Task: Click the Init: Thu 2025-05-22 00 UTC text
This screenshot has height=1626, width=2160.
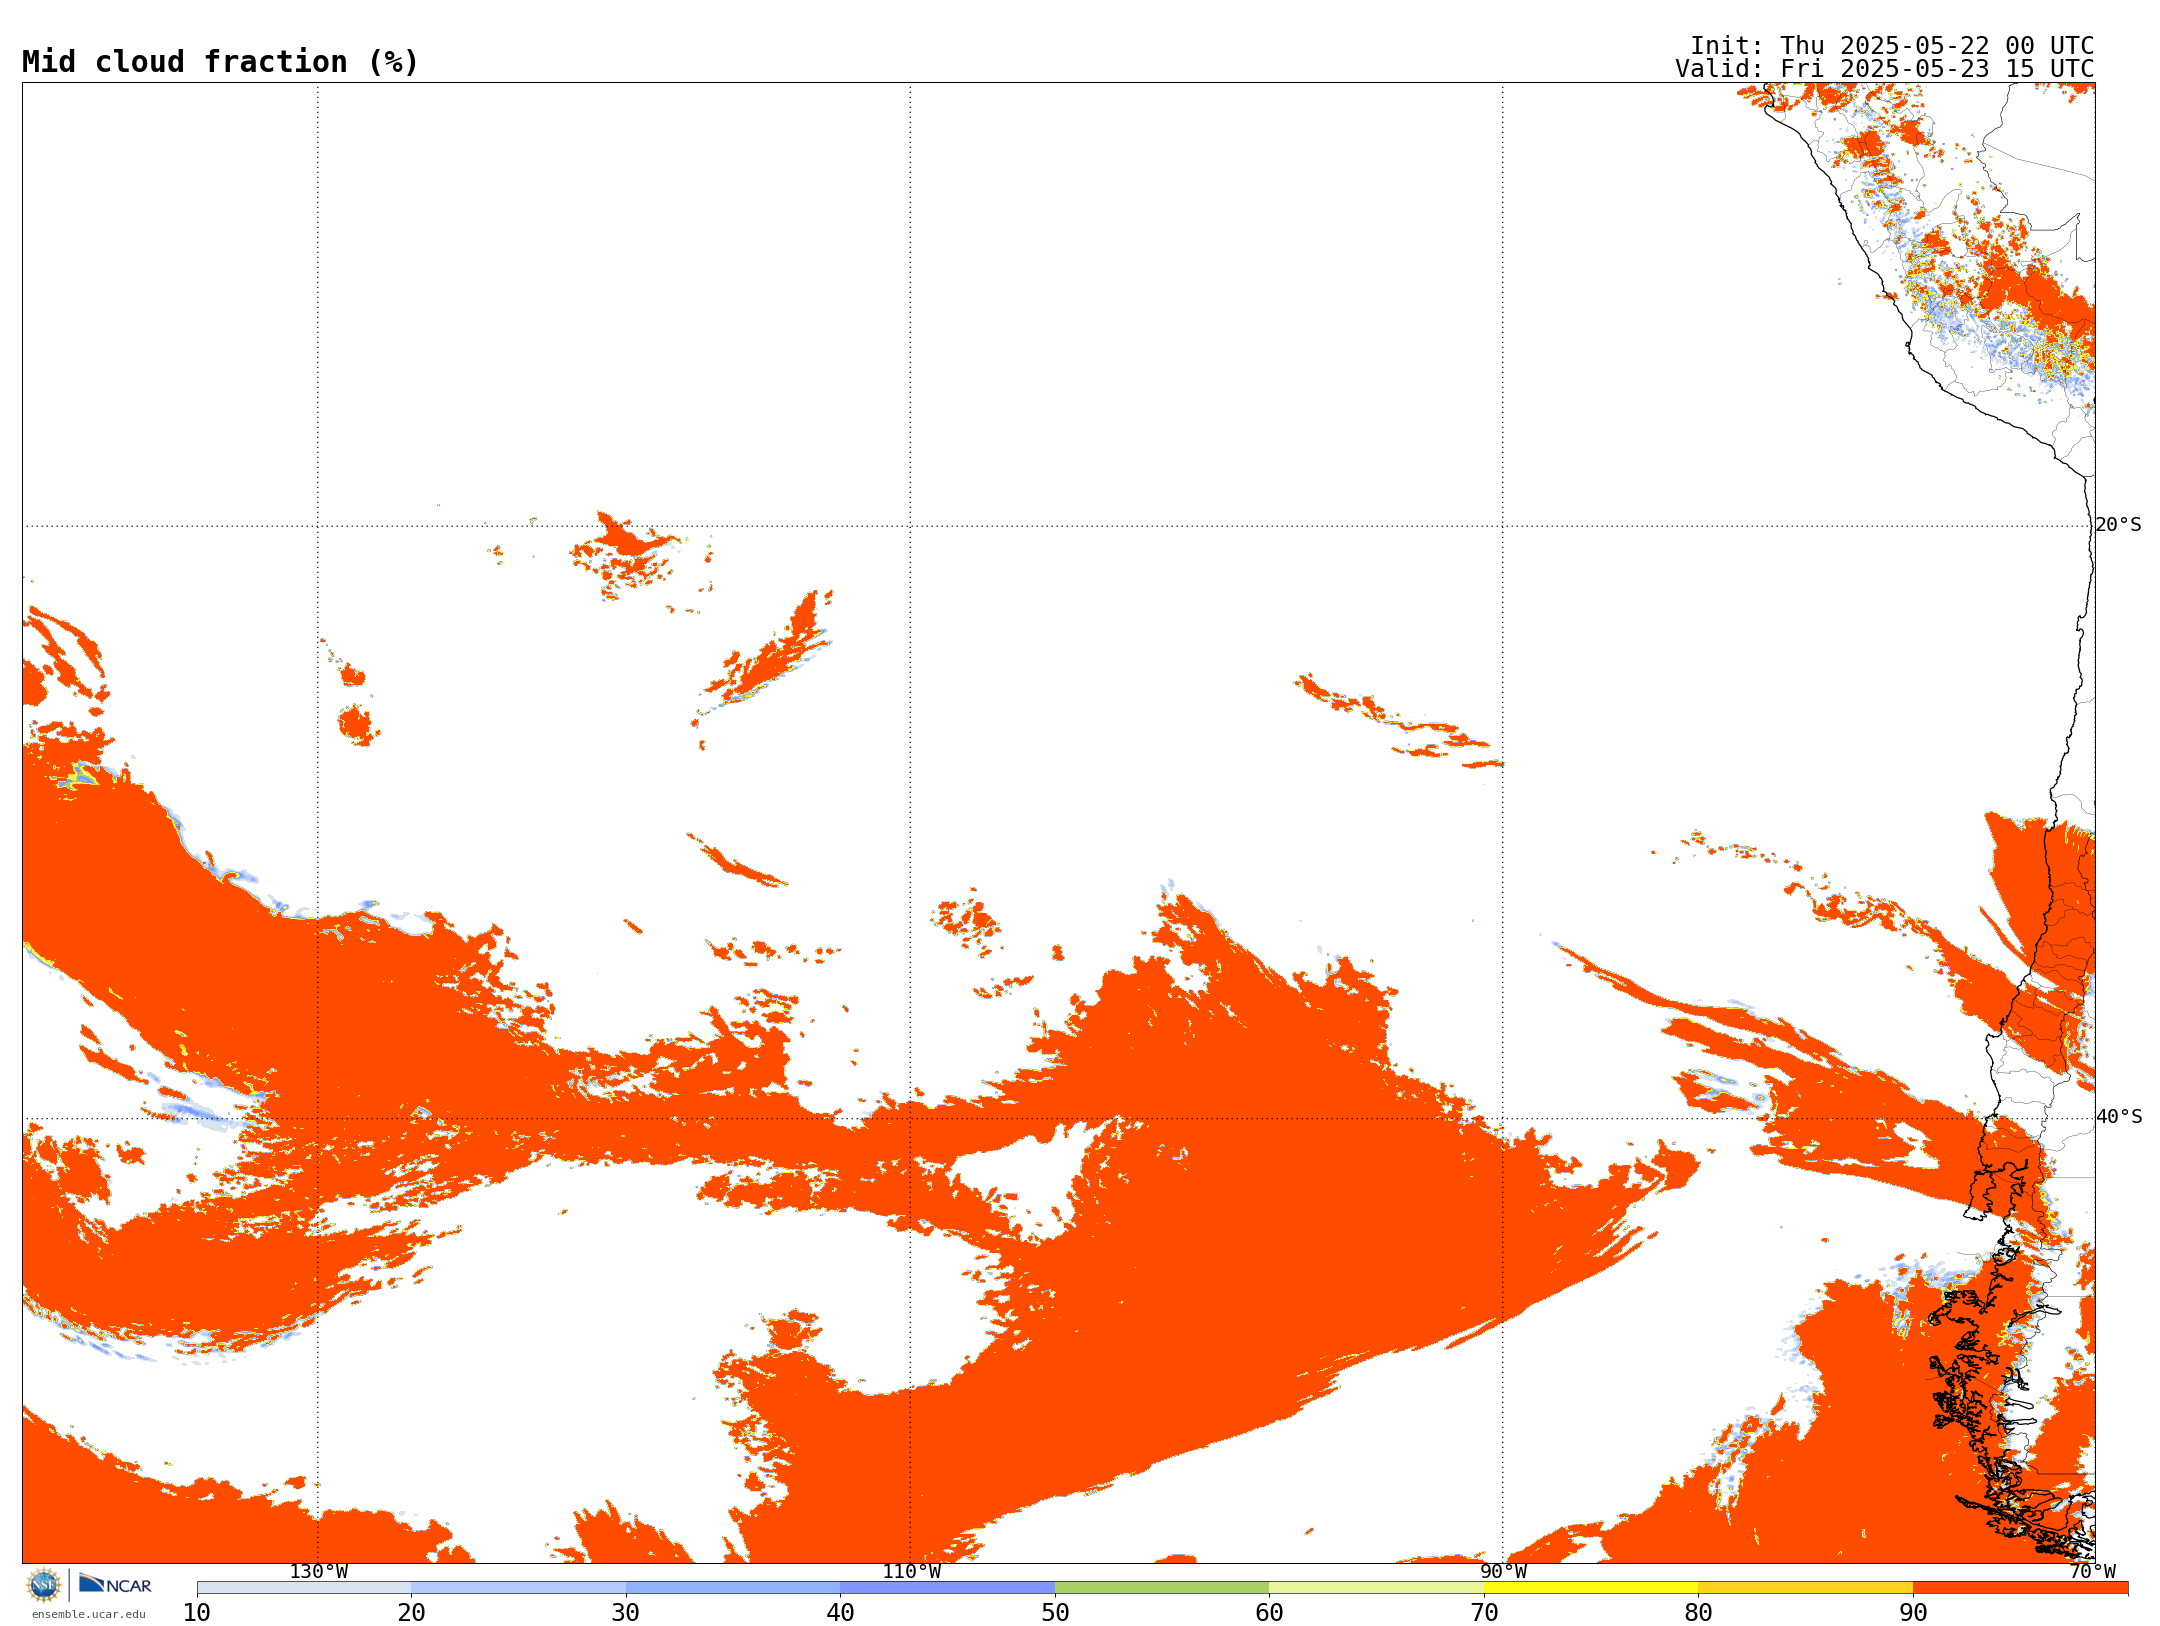Action: [x=1892, y=46]
